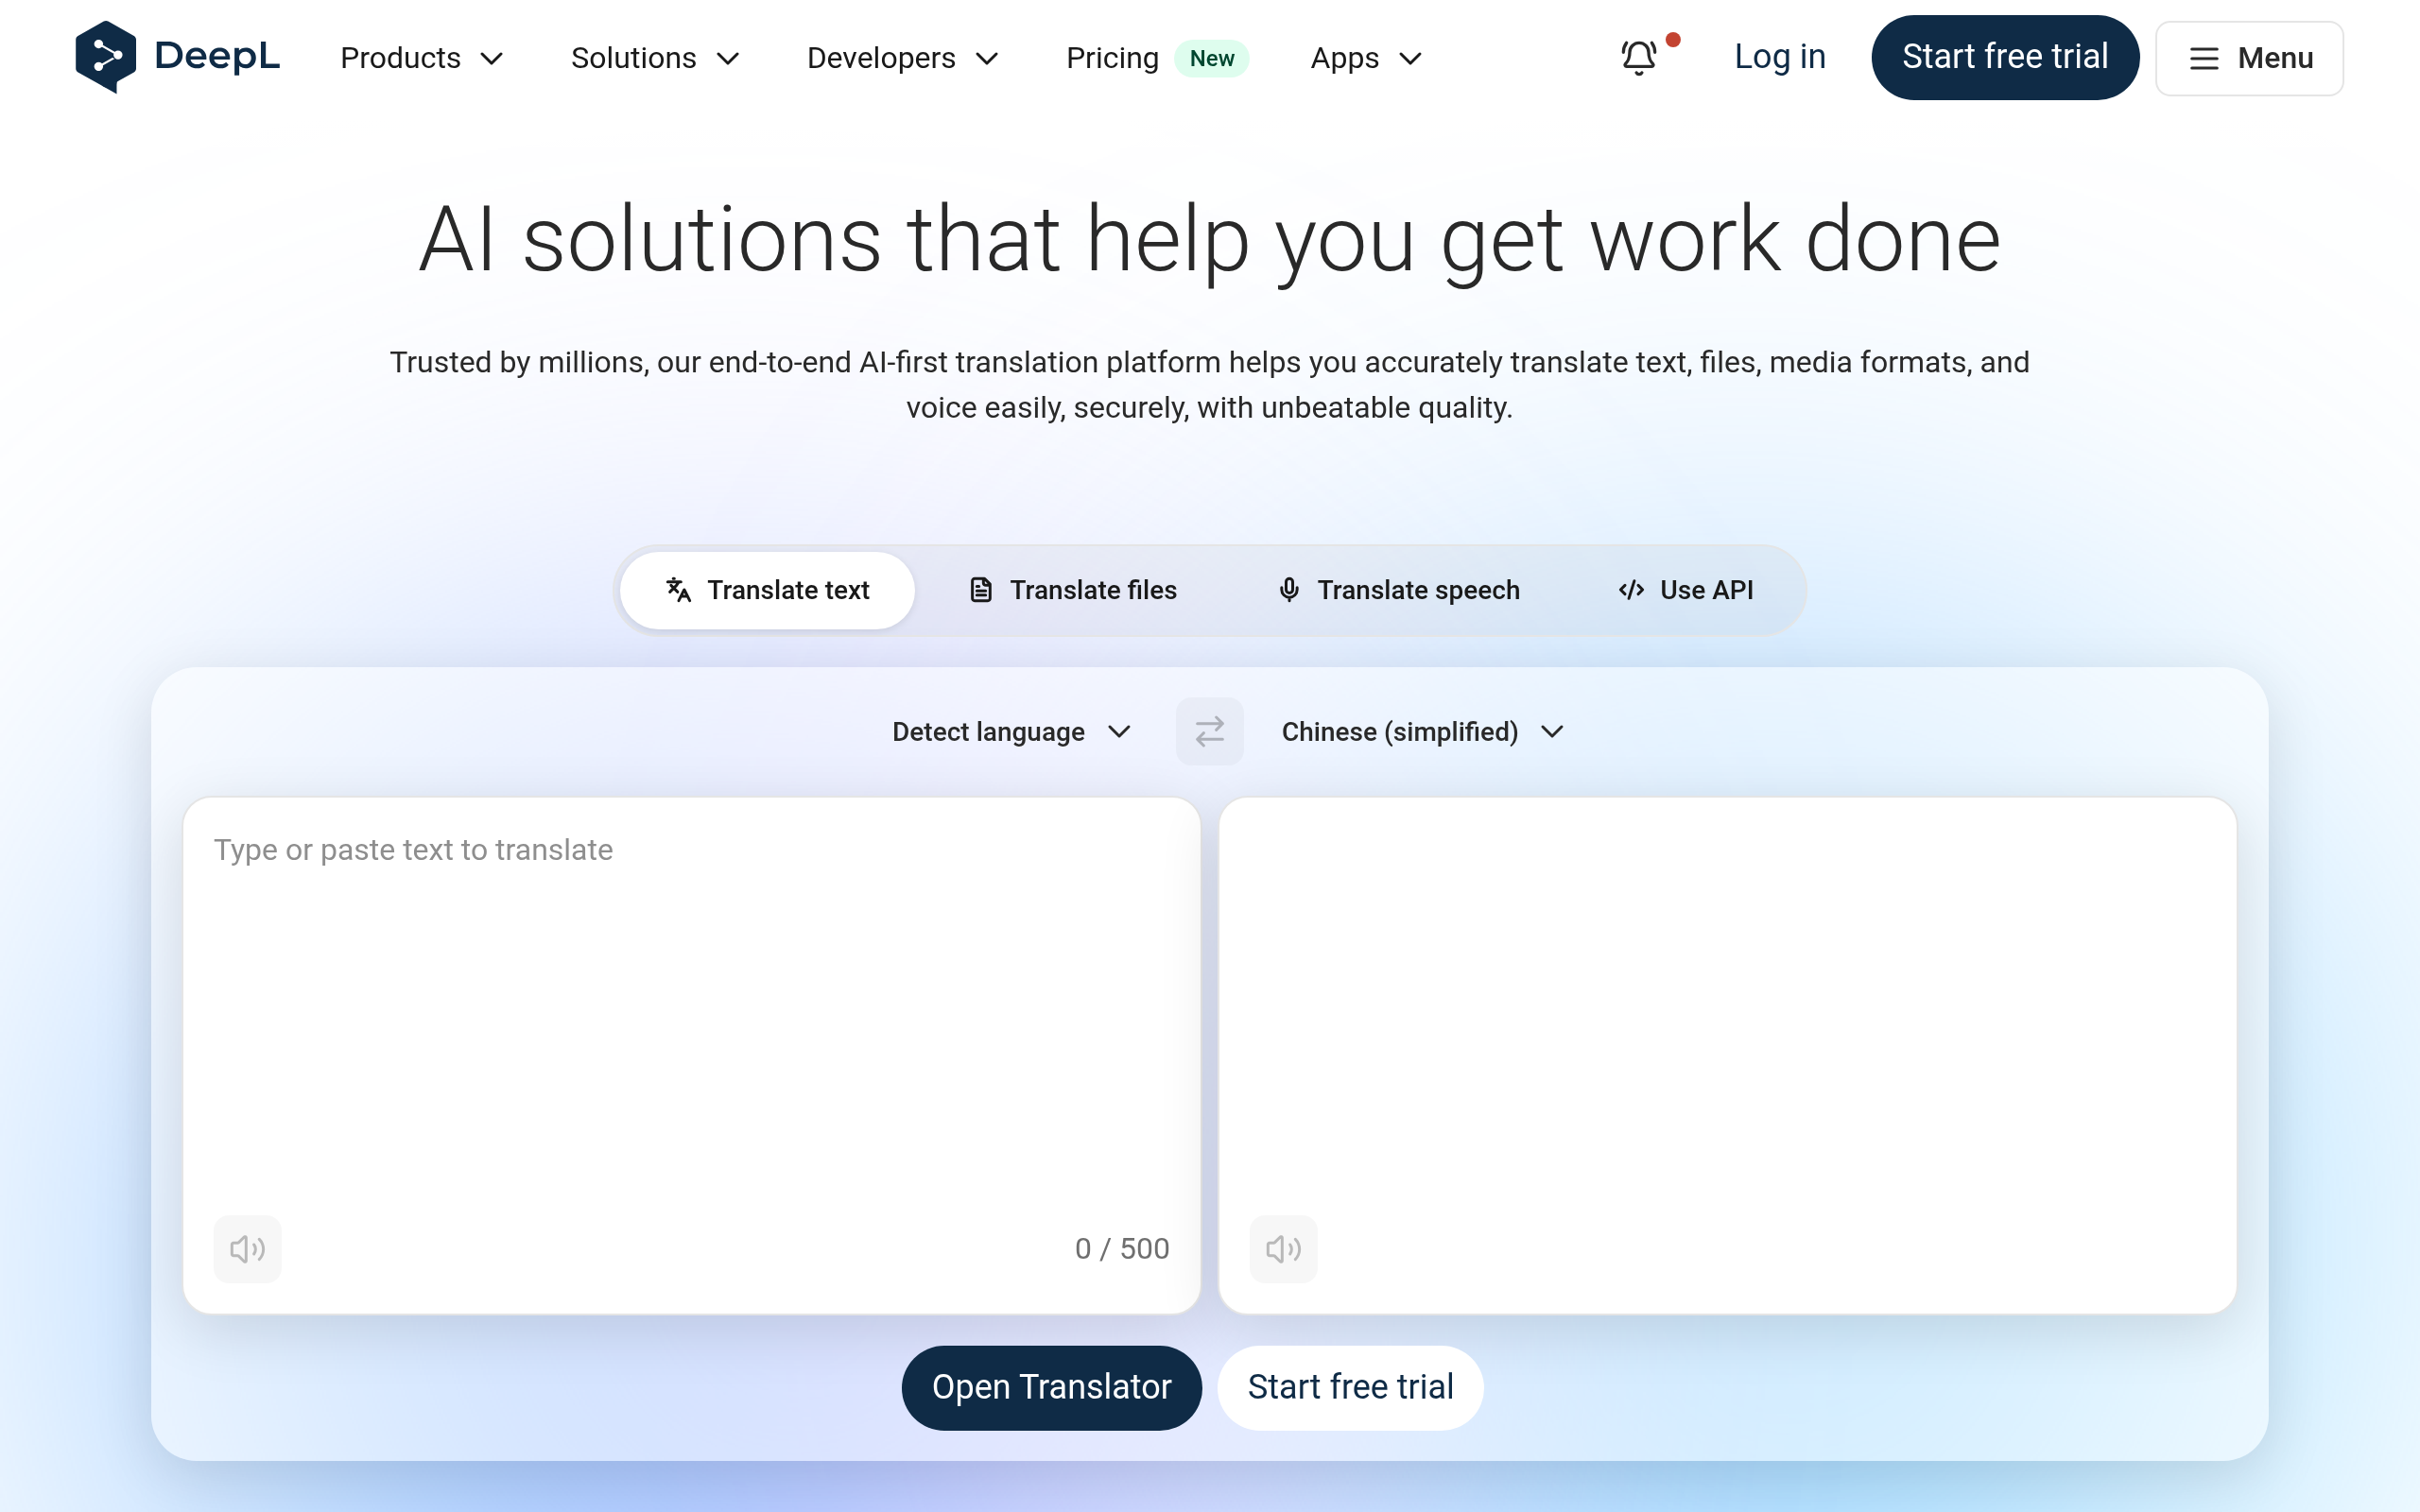Play source text audio speaker icon

[x=247, y=1248]
